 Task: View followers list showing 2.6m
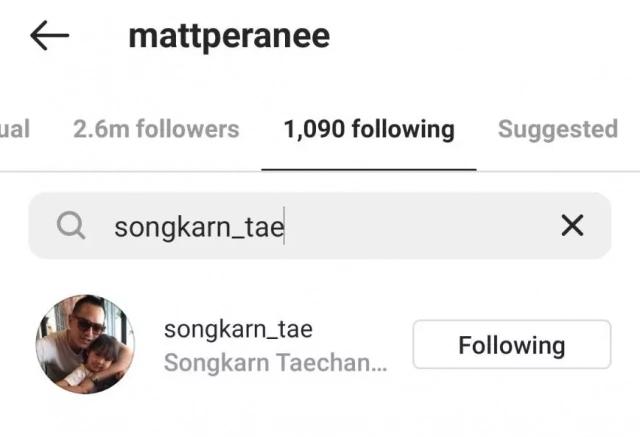[x=156, y=129]
